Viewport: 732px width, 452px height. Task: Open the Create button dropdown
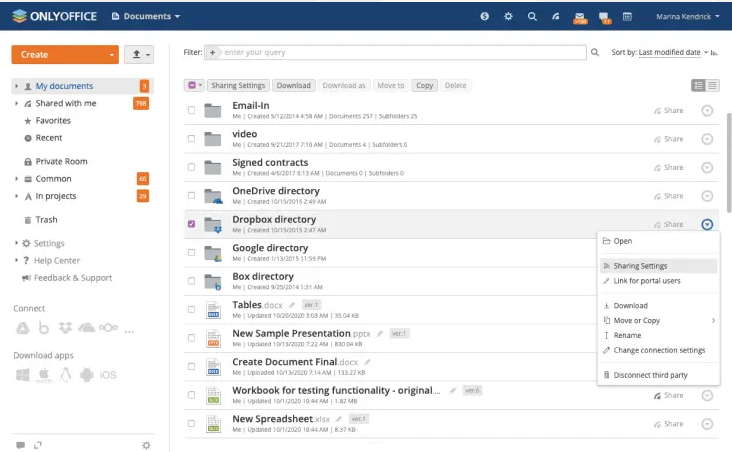(x=112, y=55)
